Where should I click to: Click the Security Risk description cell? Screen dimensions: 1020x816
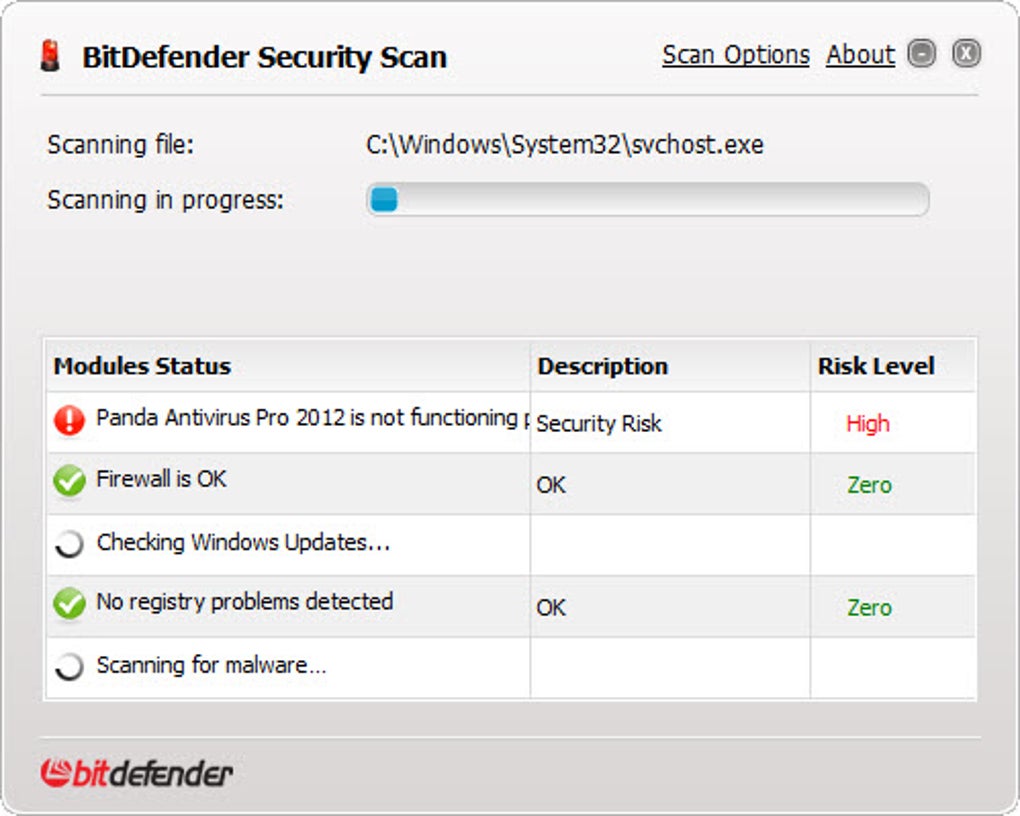[x=598, y=424]
